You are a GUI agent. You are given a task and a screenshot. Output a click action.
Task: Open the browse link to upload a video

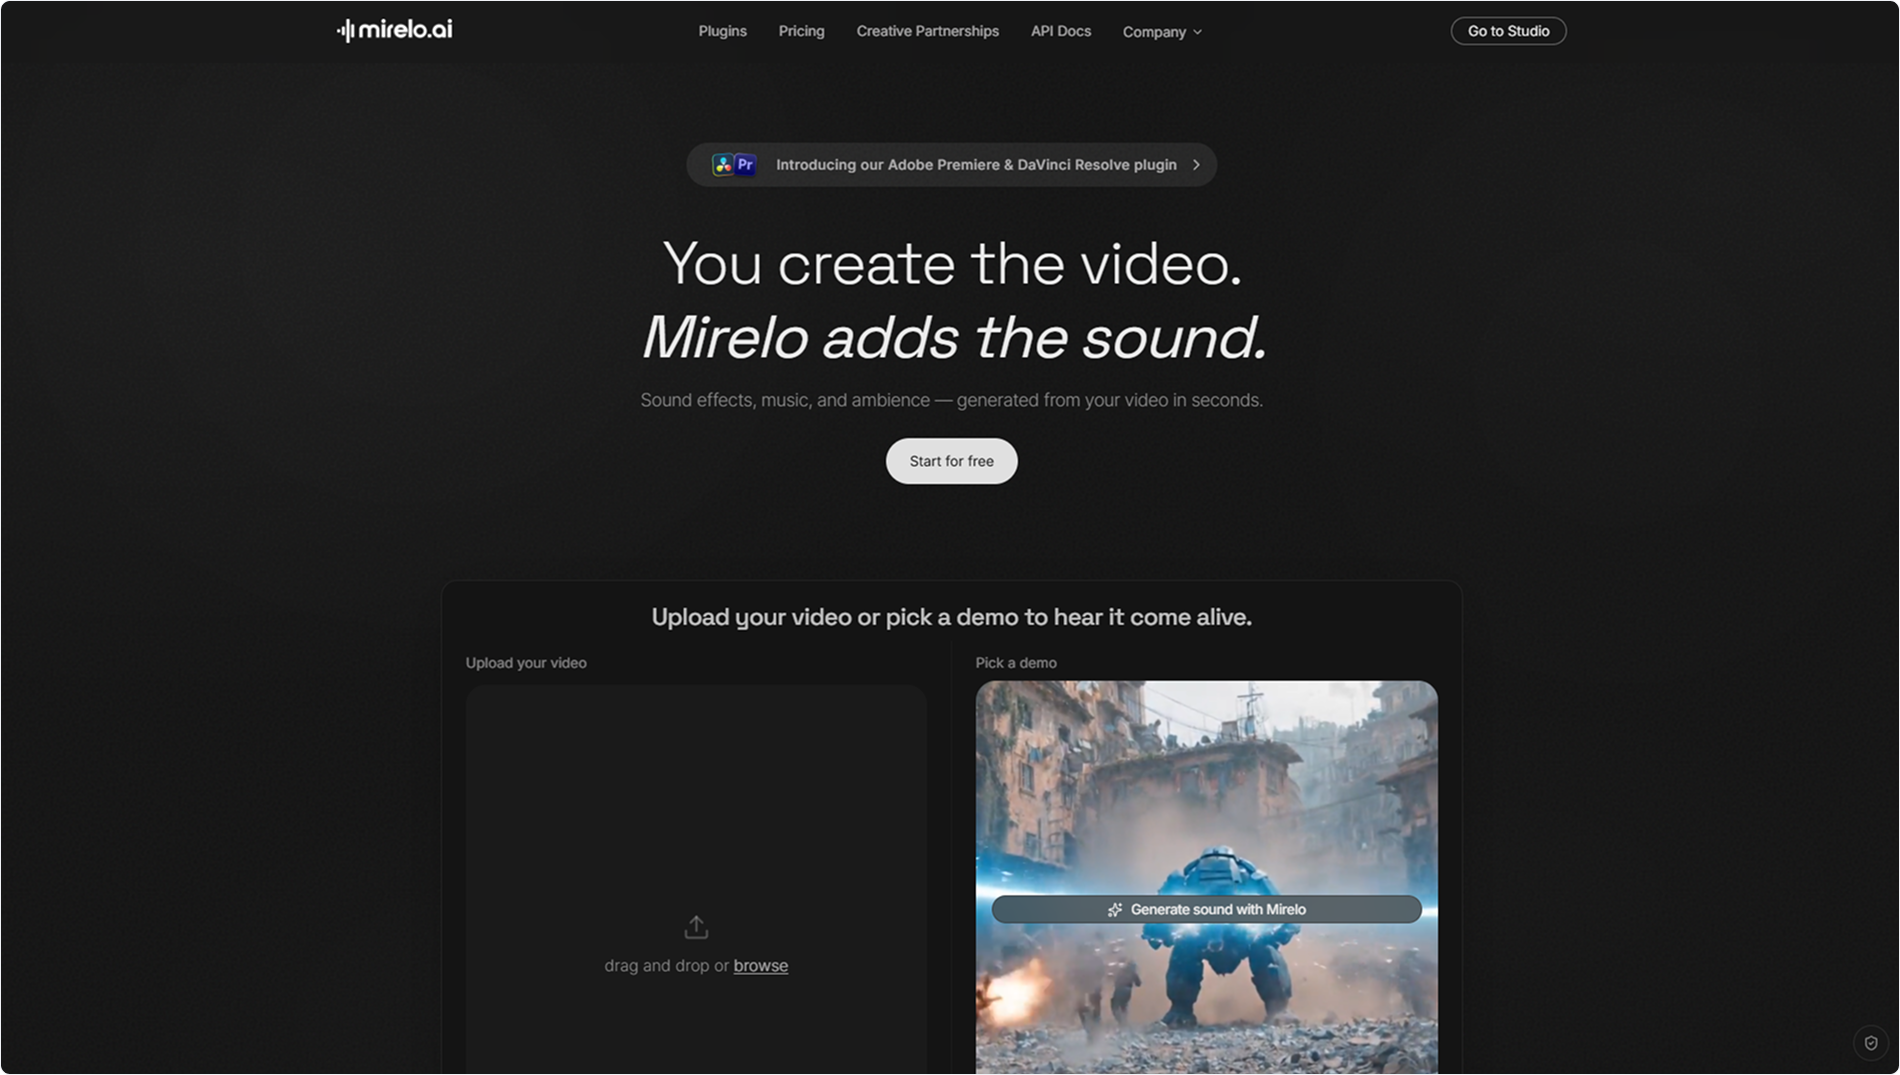761,965
